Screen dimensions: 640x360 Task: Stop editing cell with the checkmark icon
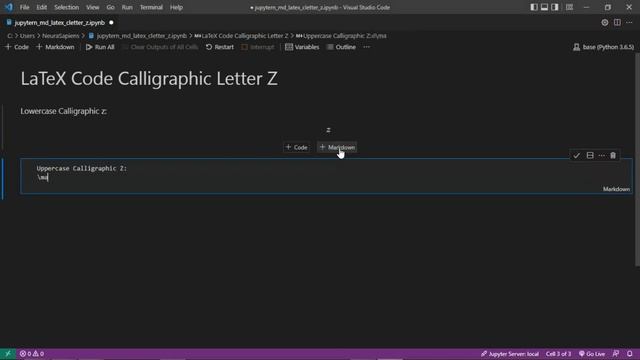tap(576, 156)
